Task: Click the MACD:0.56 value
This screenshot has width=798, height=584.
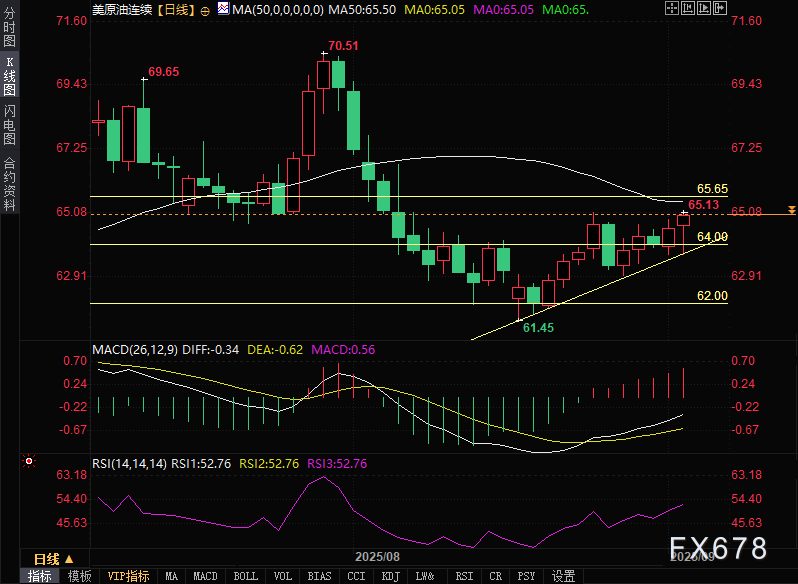Action: (x=343, y=349)
